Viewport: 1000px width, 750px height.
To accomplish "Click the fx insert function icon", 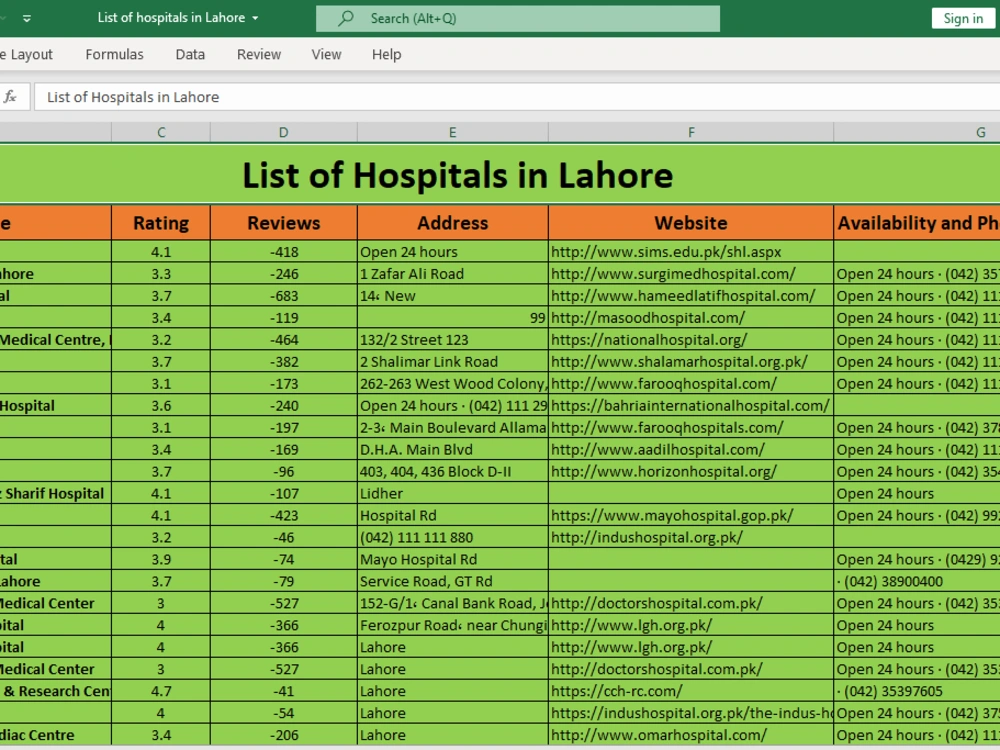I will 10,97.
